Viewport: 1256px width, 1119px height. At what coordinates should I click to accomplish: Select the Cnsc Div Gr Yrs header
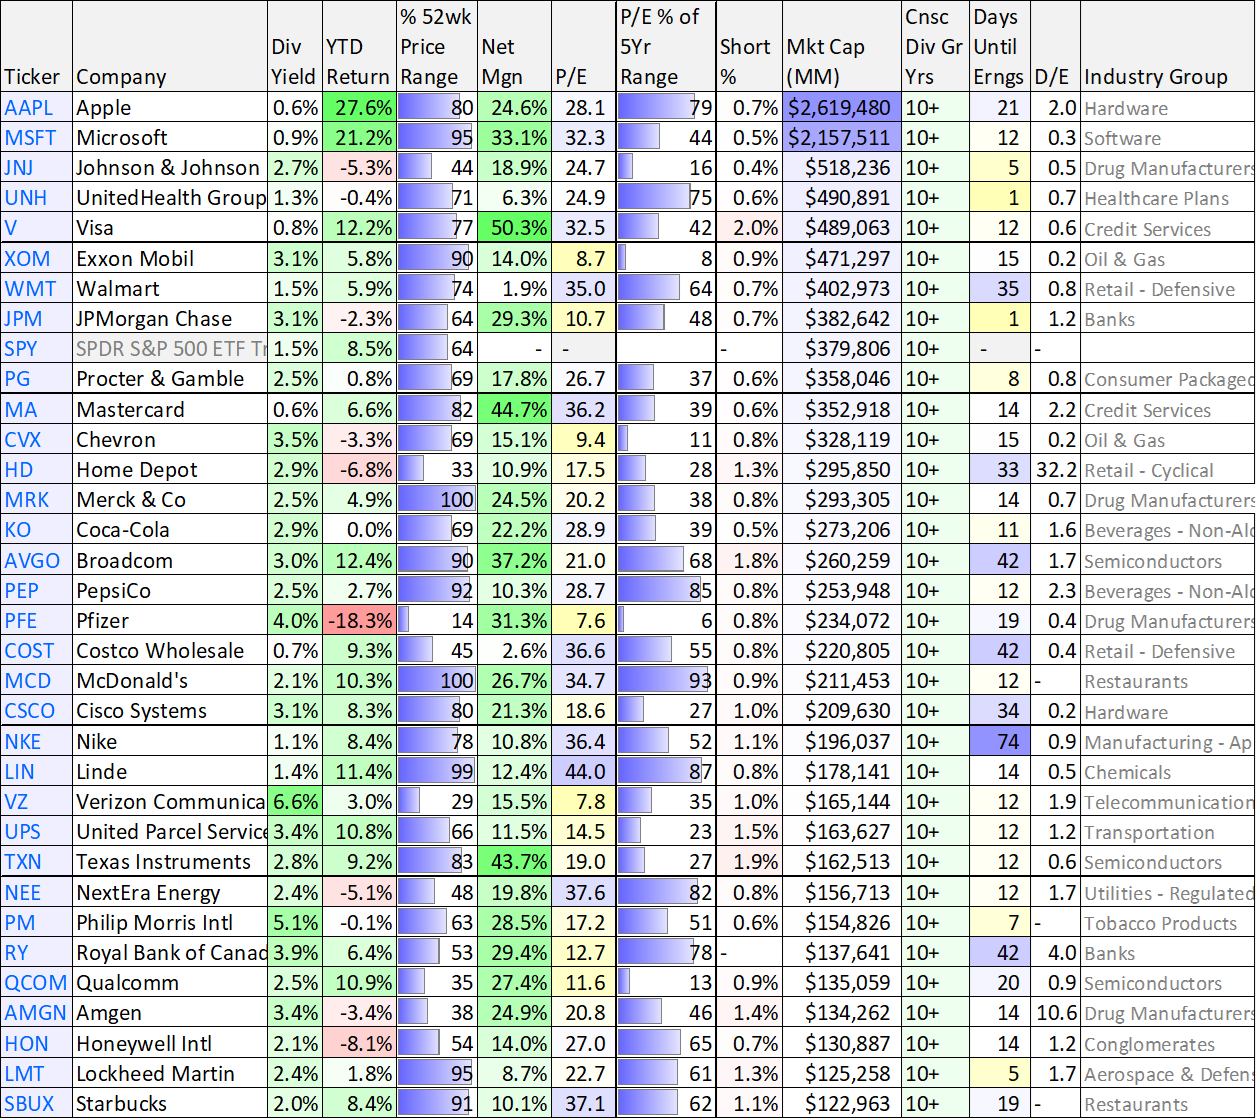[934, 46]
